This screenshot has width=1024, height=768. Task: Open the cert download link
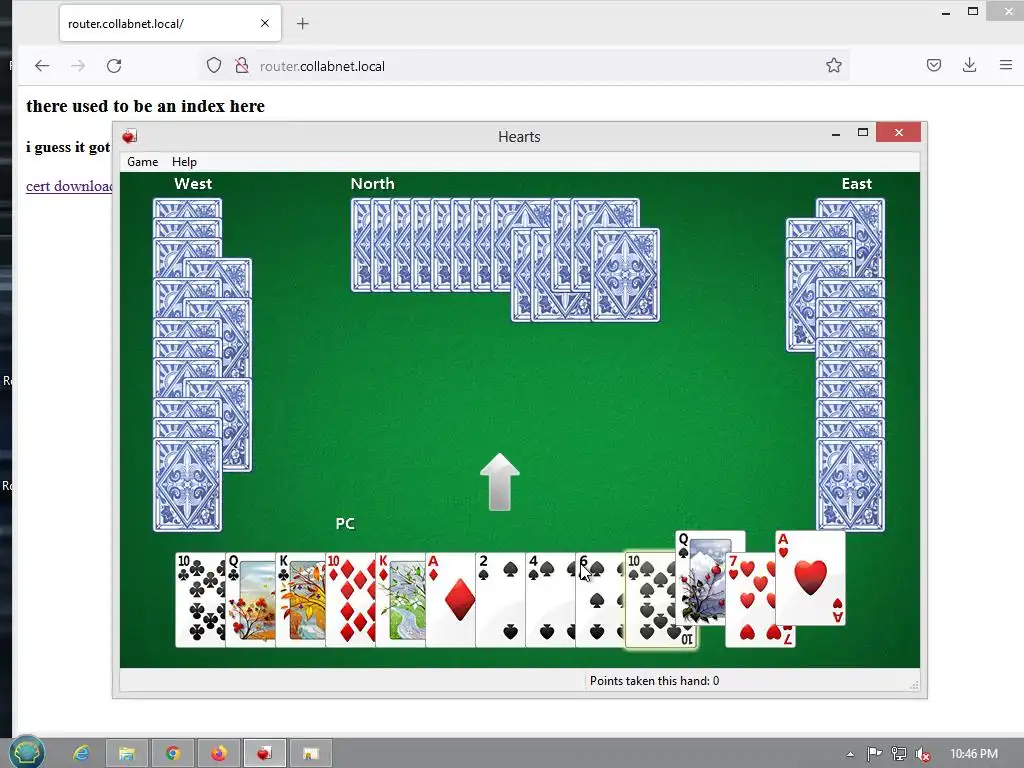click(x=69, y=186)
